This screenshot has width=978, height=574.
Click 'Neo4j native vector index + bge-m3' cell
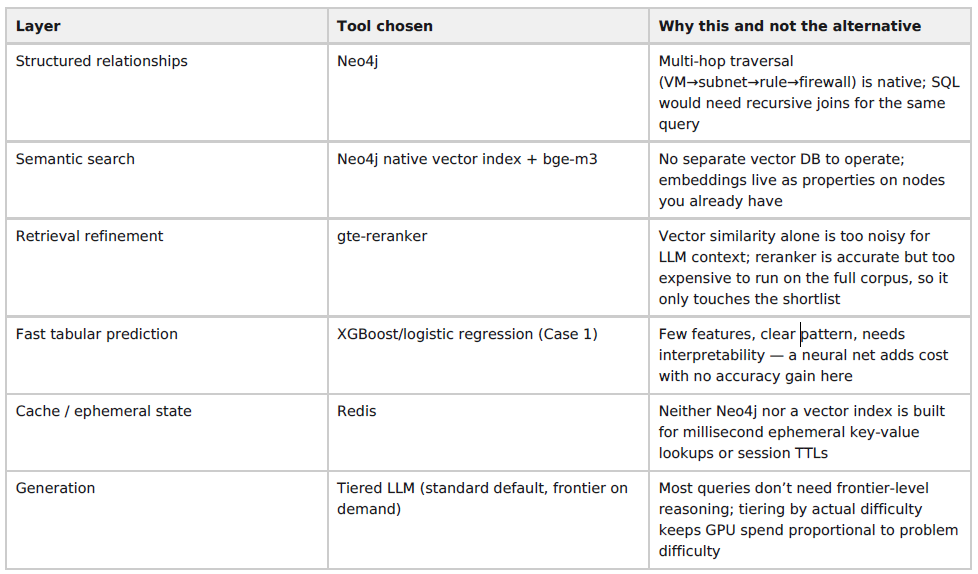488,180
